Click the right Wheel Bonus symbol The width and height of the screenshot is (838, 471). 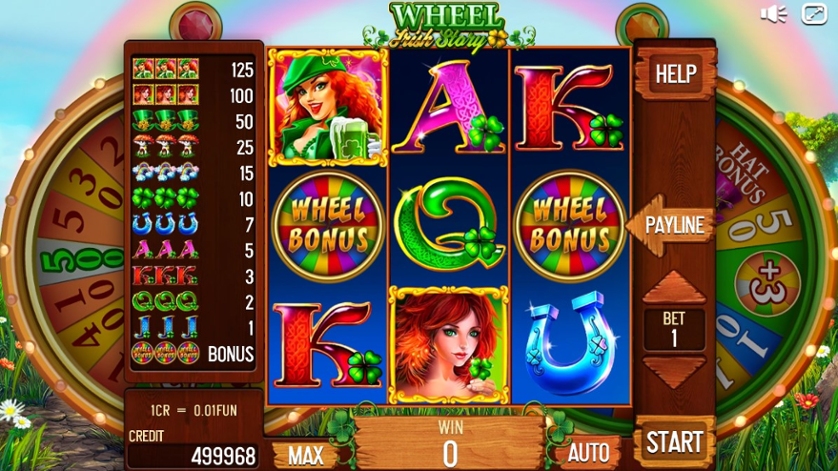tap(570, 226)
